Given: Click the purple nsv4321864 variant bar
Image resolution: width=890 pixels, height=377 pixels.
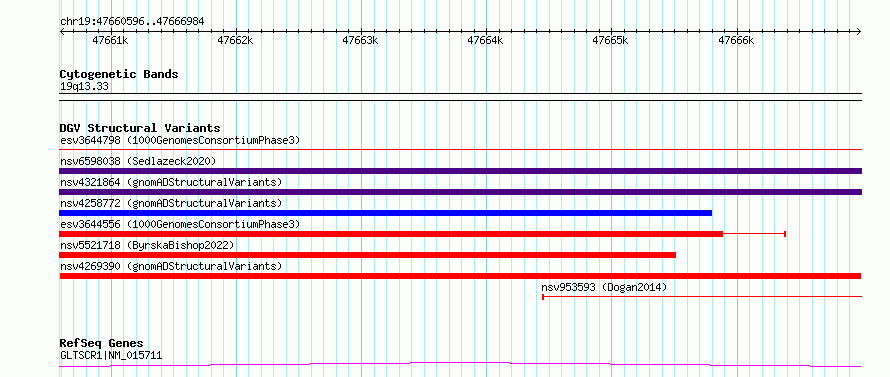Looking at the screenshot, I should coord(460,192).
